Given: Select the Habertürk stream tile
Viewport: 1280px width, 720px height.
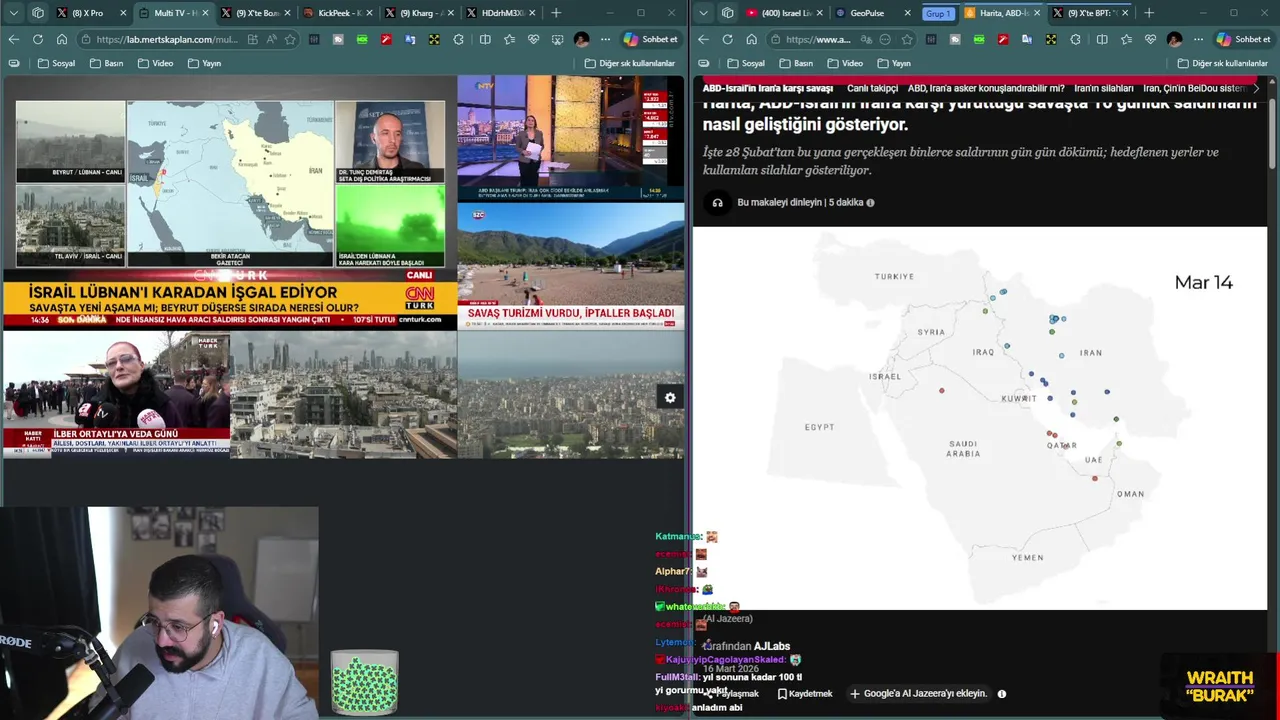Looking at the screenshot, I should (116, 394).
